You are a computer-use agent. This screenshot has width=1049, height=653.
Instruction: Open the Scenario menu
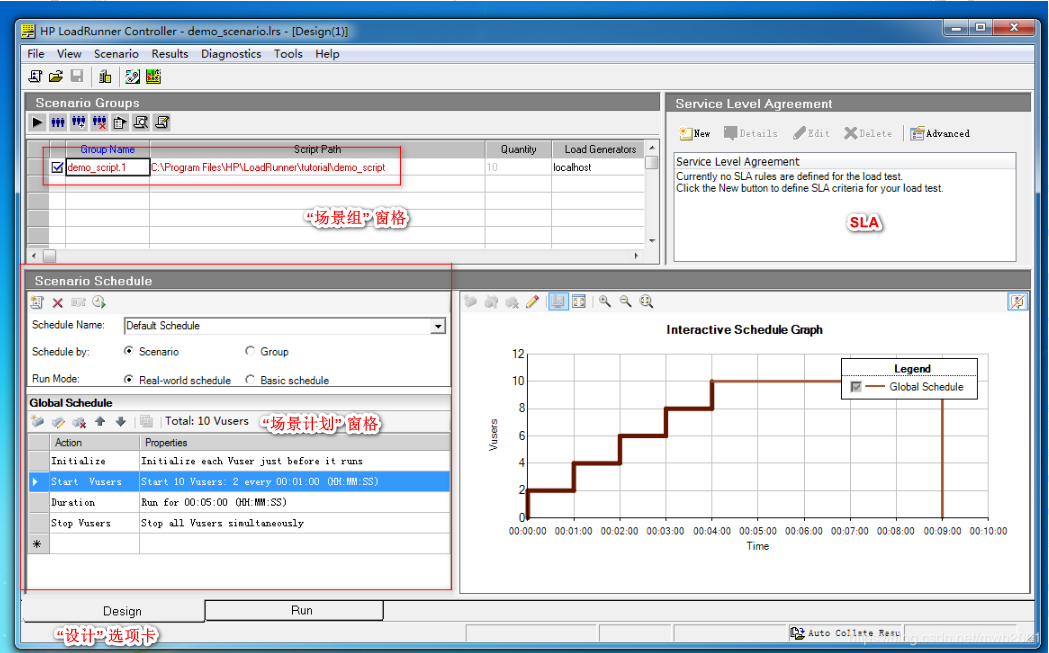(116, 54)
